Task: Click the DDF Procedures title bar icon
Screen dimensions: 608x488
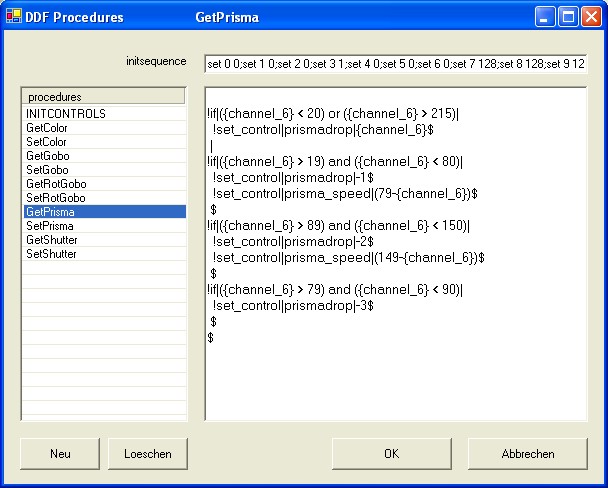Action: click(x=14, y=17)
